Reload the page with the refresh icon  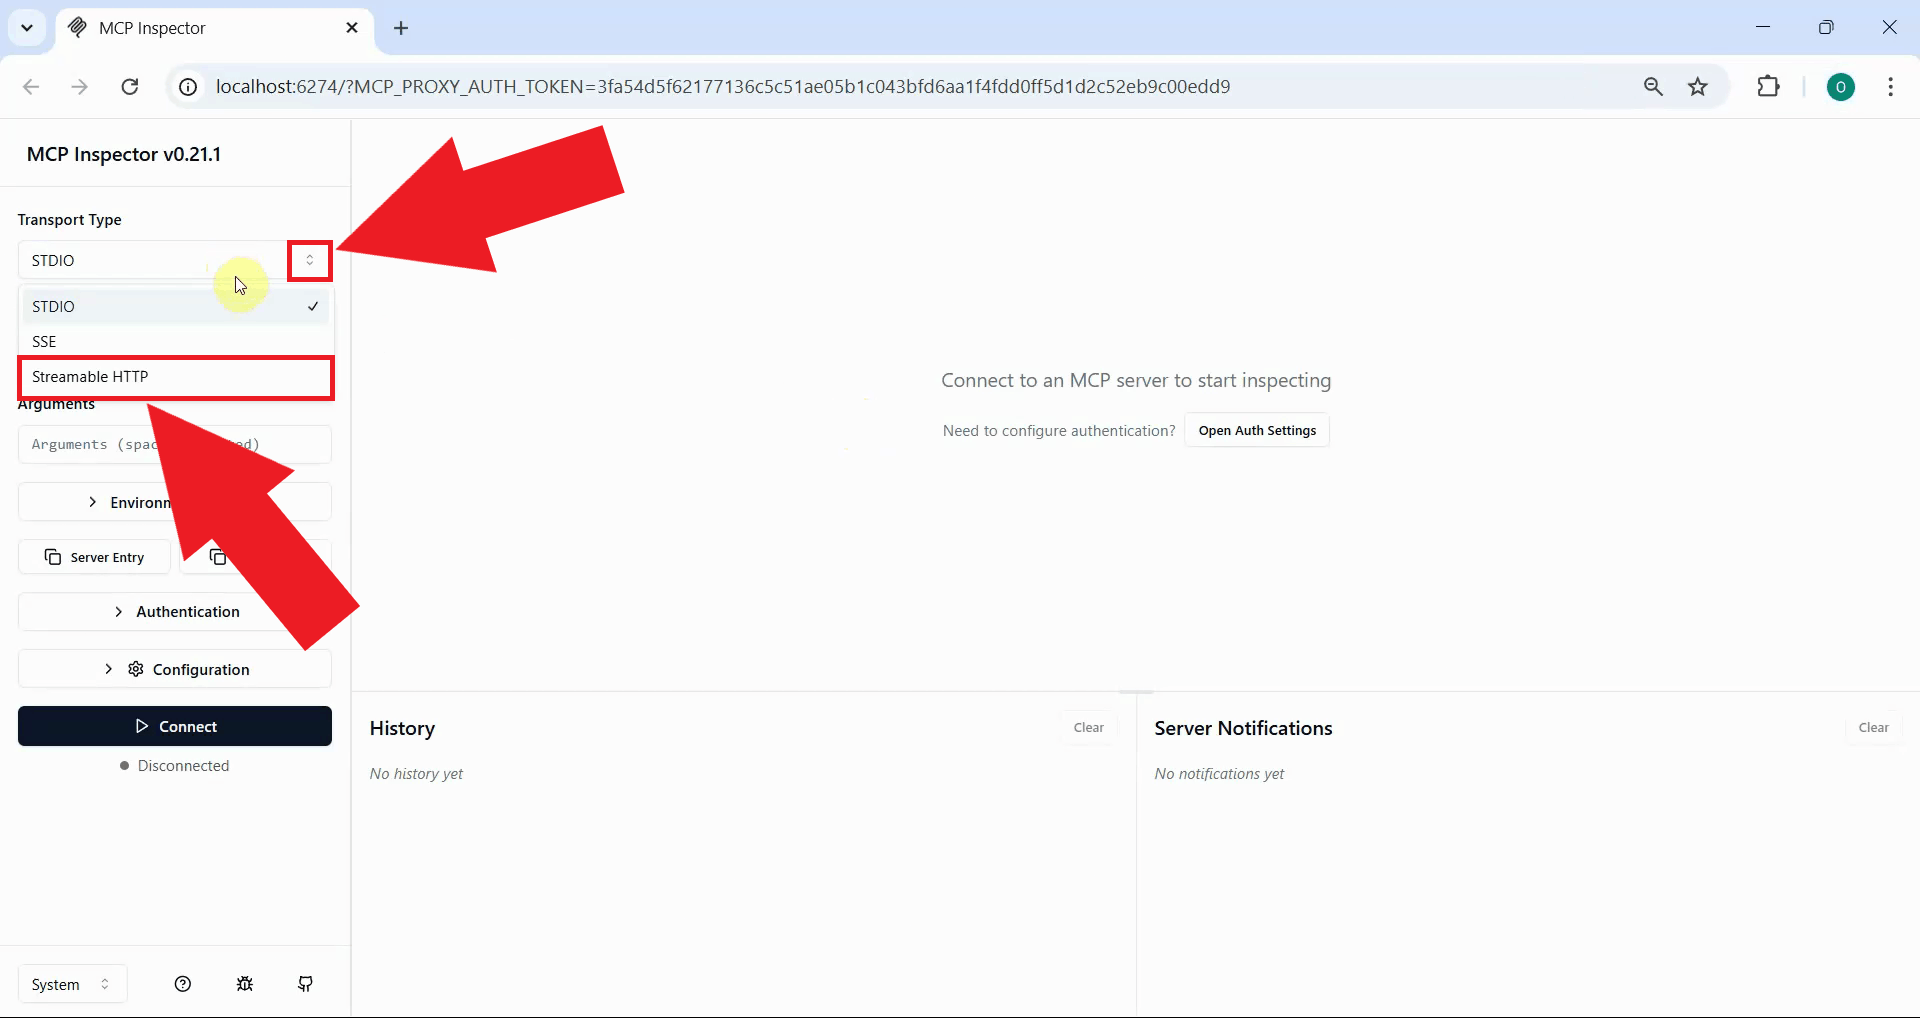129,87
